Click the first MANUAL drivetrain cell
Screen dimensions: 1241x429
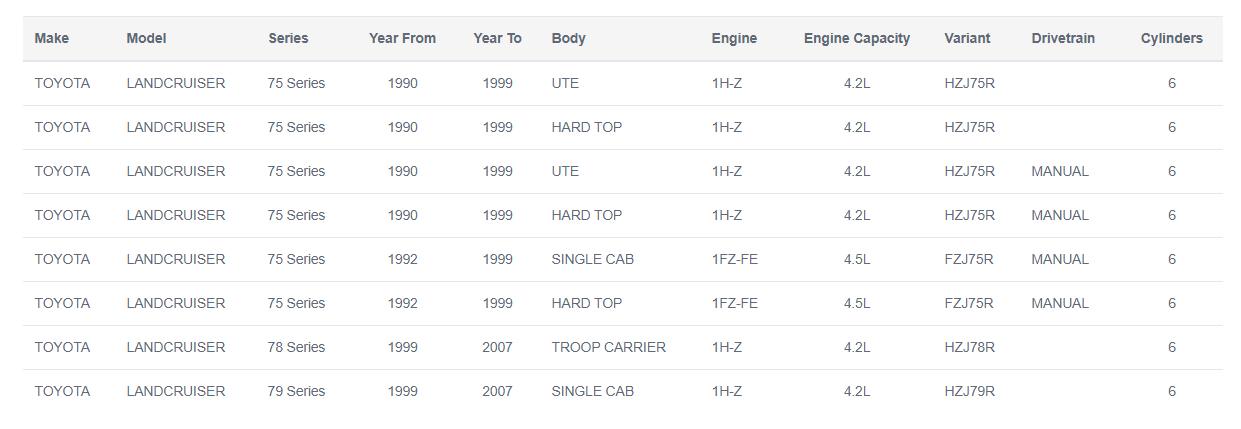[1060, 171]
